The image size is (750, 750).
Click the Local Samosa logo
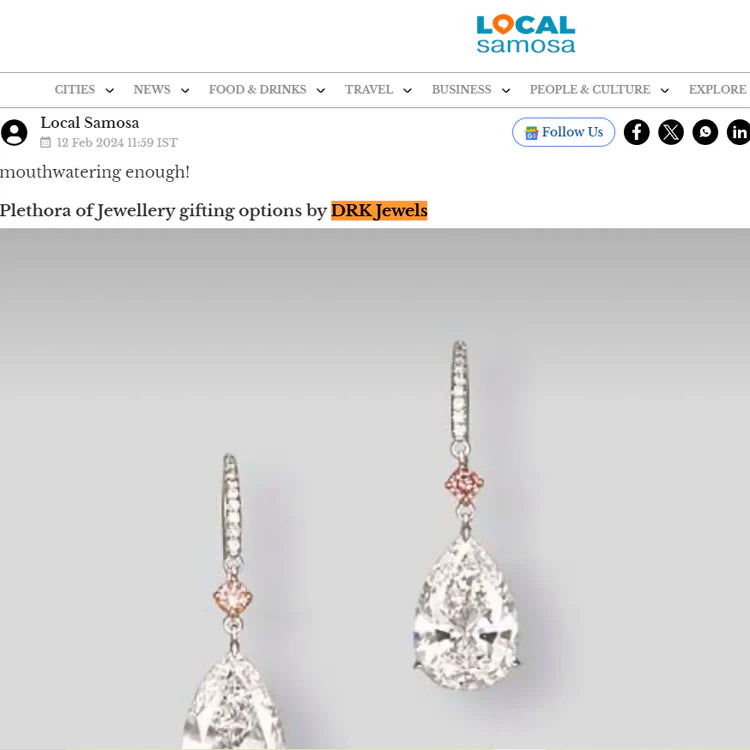coord(525,34)
